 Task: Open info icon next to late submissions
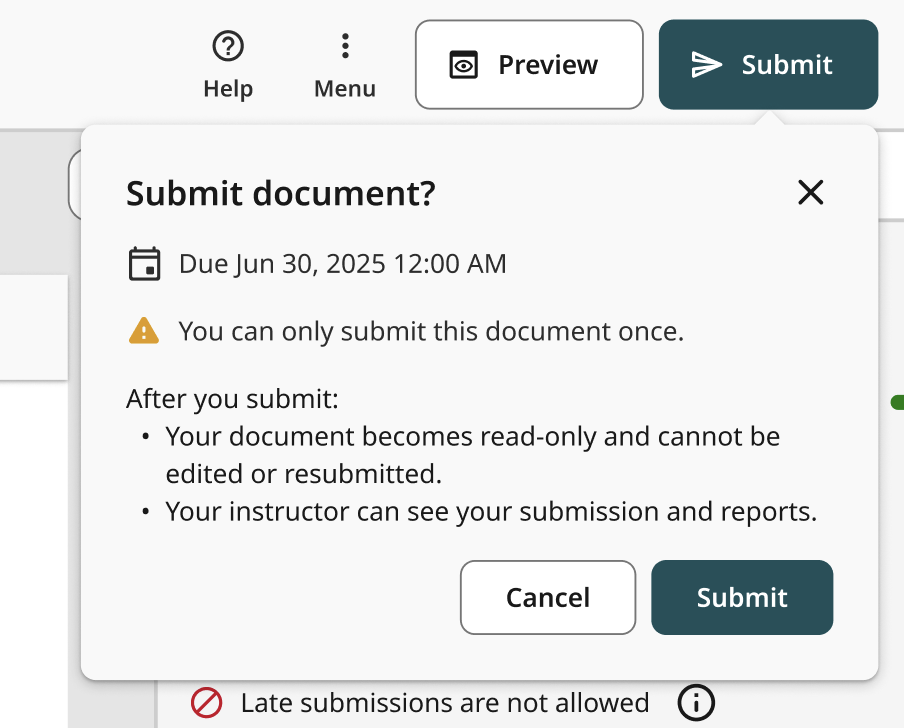pyautogui.click(x=696, y=703)
